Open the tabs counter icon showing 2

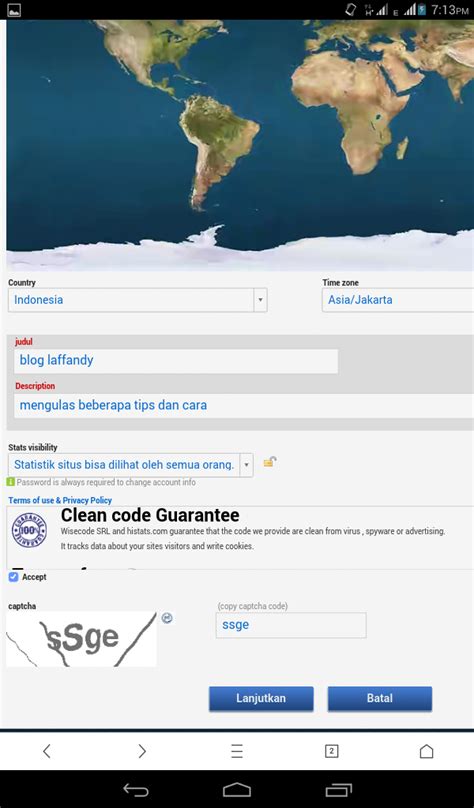tap(332, 751)
